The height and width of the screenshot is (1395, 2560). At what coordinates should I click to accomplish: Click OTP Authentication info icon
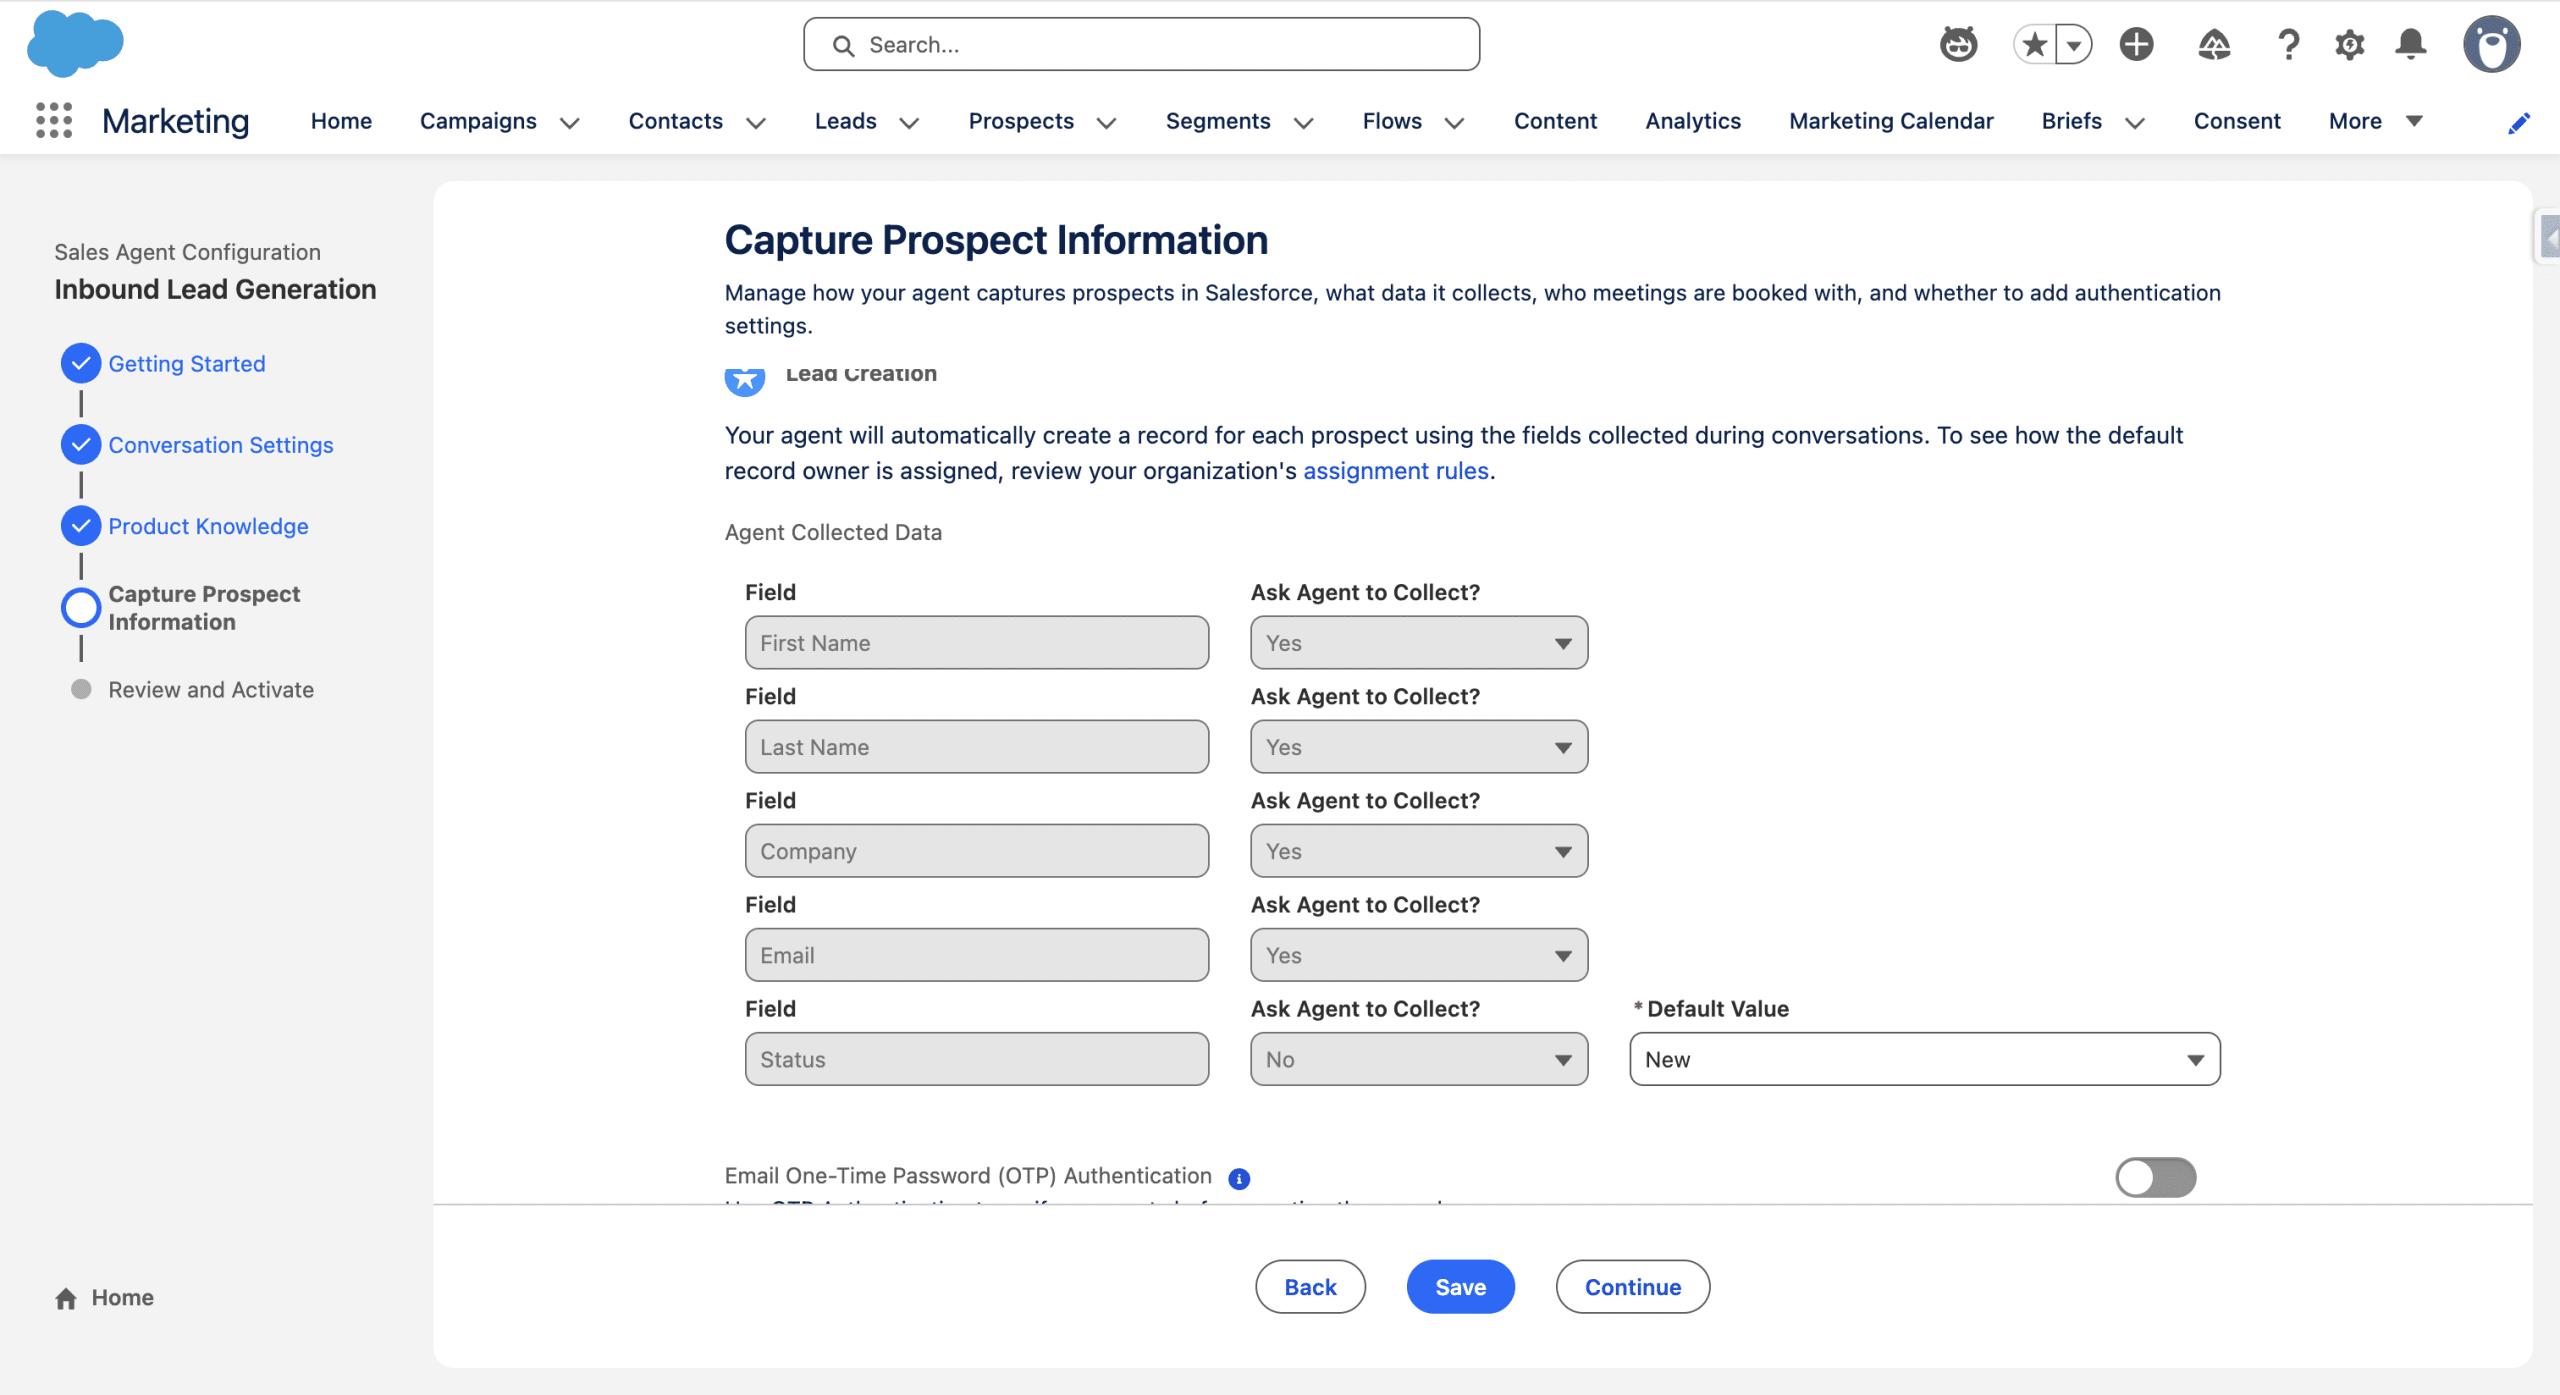1239,1178
